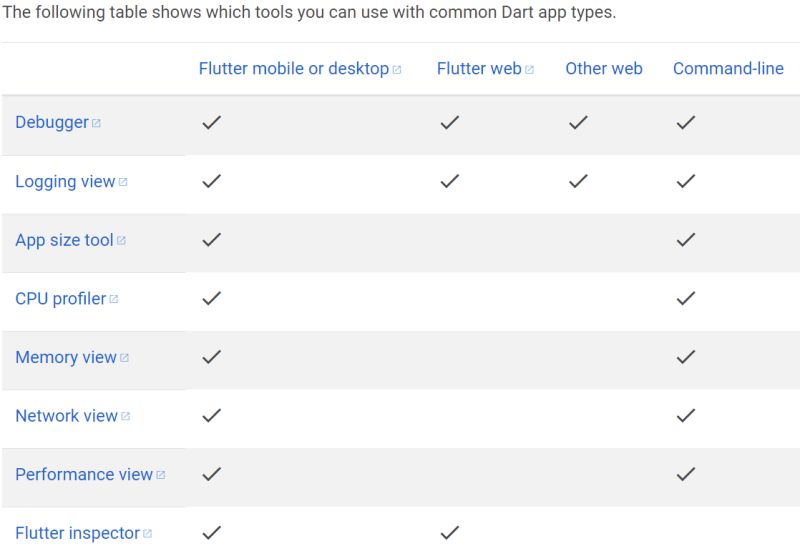Click external-link icon beside Network view
Viewport: 800px width, 556px height.
tap(126, 416)
